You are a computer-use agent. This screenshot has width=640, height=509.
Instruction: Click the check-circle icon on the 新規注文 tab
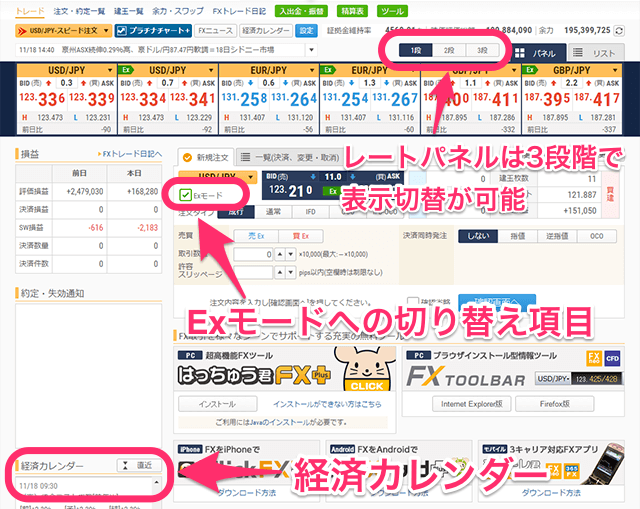coord(187,157)
